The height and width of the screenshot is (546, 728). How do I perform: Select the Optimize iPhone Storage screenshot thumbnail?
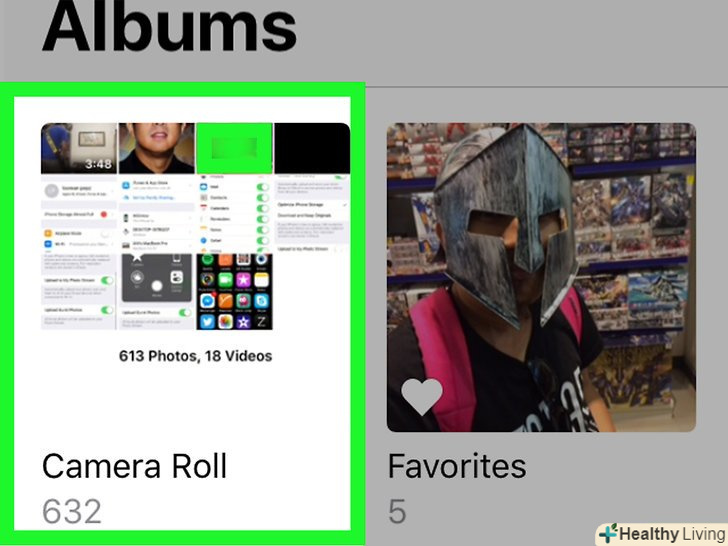point(312,214)
